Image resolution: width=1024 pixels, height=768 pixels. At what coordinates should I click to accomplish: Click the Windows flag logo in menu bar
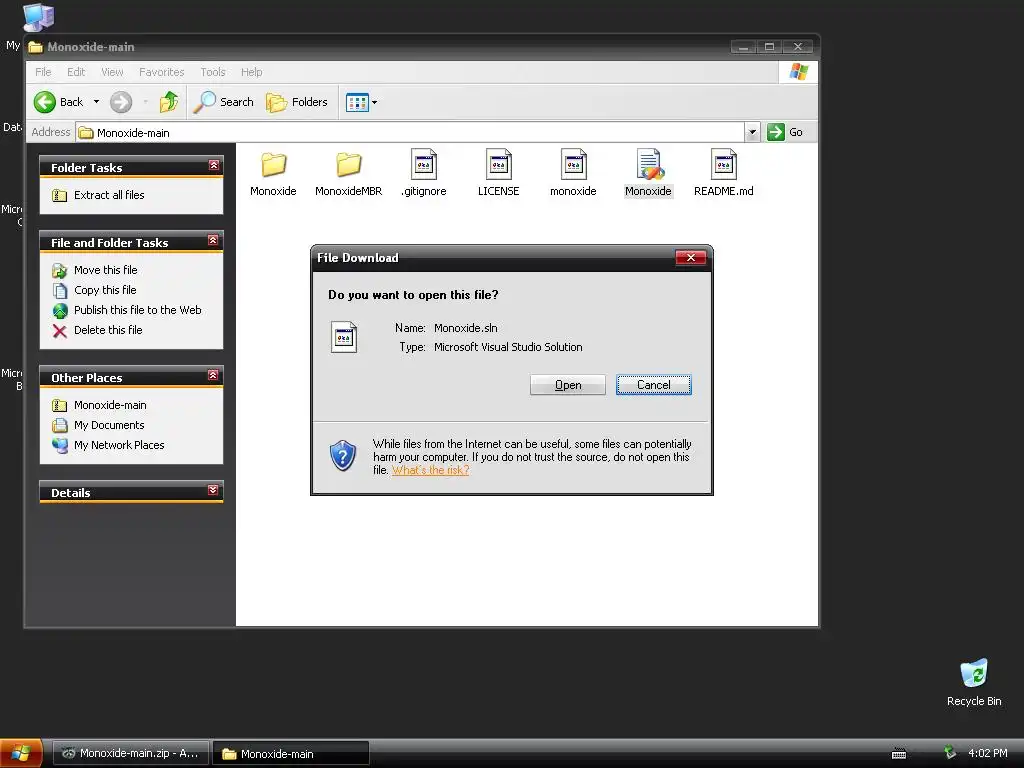coord(799,72)
